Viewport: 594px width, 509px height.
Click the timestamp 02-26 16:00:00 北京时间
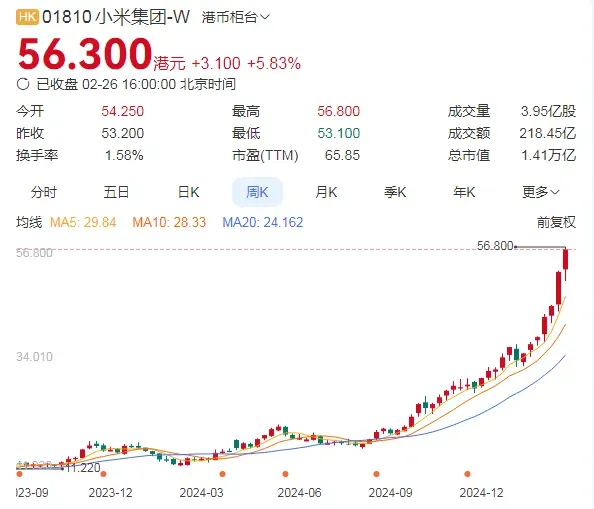point(159,84)
